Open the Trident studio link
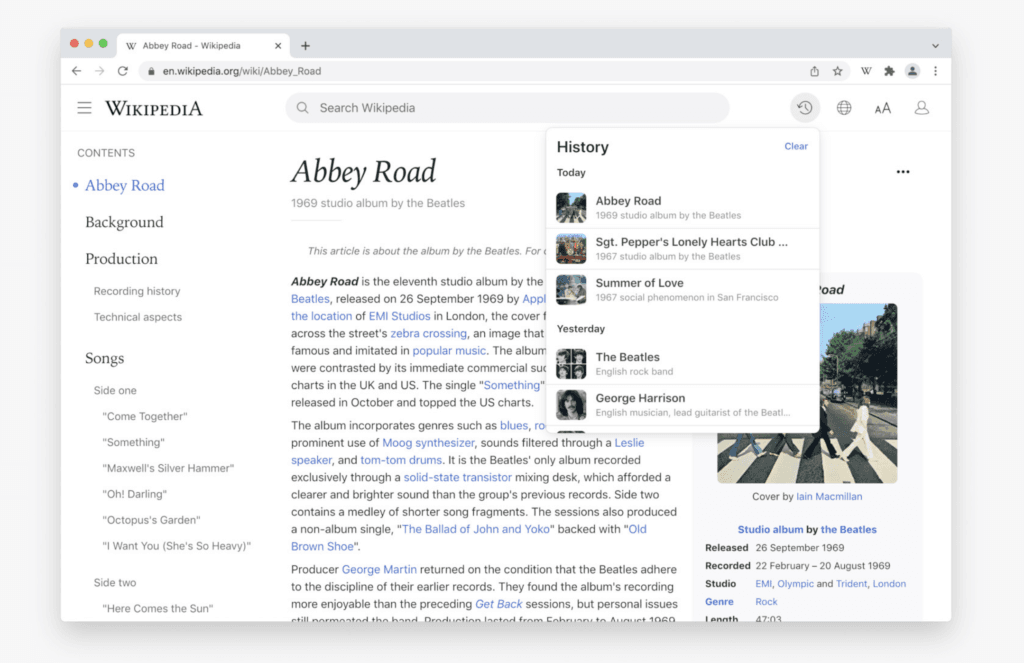The image size is (1024, 663). click(x=852, y=584)
